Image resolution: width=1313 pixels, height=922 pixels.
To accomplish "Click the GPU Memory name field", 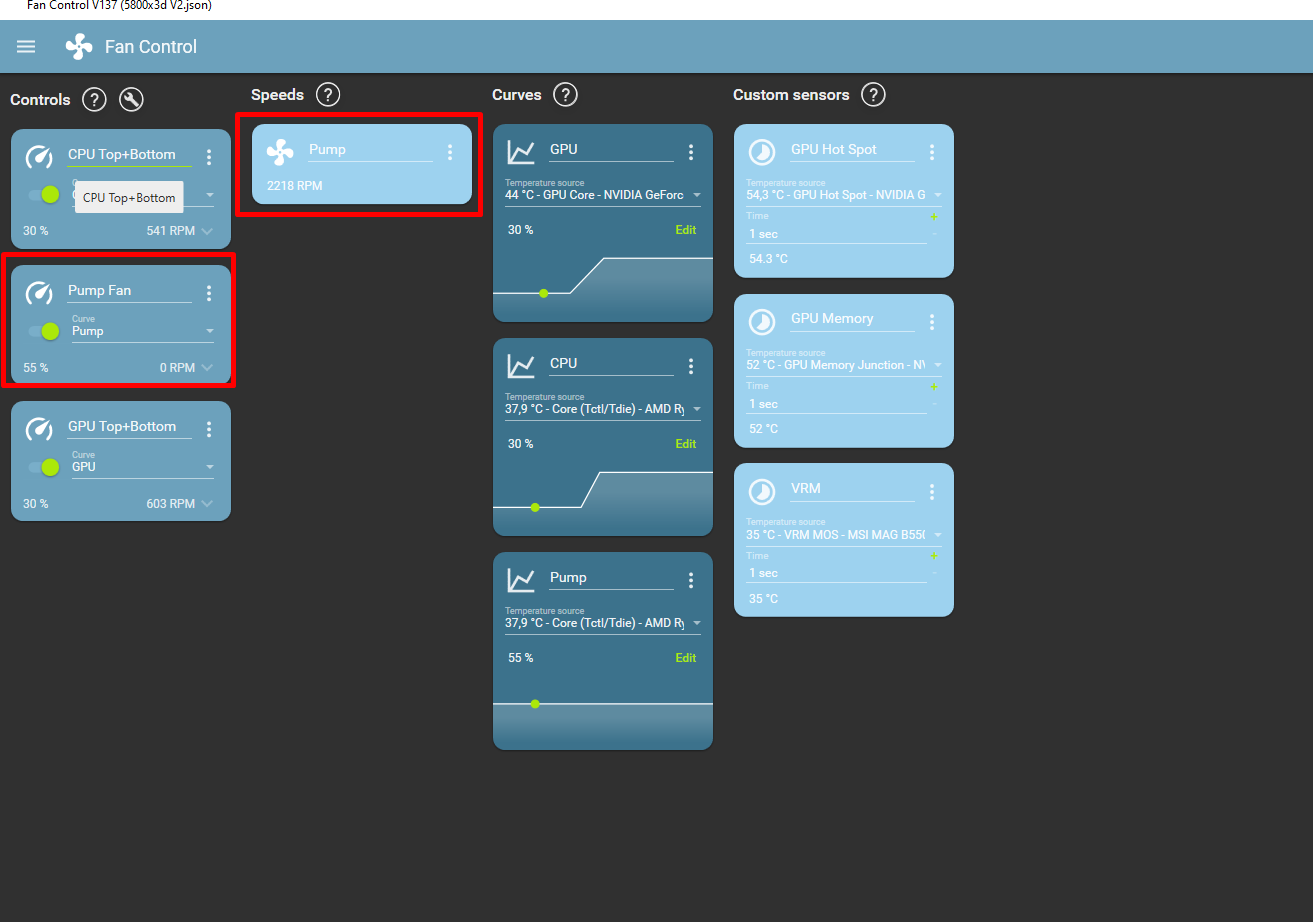I will (x=852, y=319).
